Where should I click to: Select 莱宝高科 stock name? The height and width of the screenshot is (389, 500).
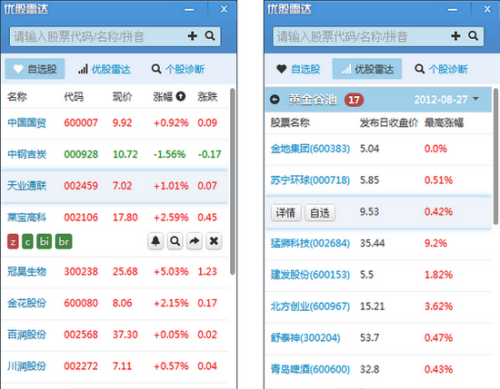tap(27, 218)
